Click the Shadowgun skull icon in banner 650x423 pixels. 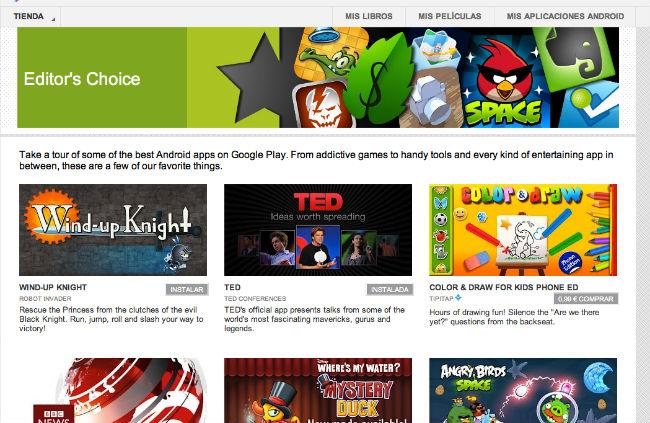(323, 104)
